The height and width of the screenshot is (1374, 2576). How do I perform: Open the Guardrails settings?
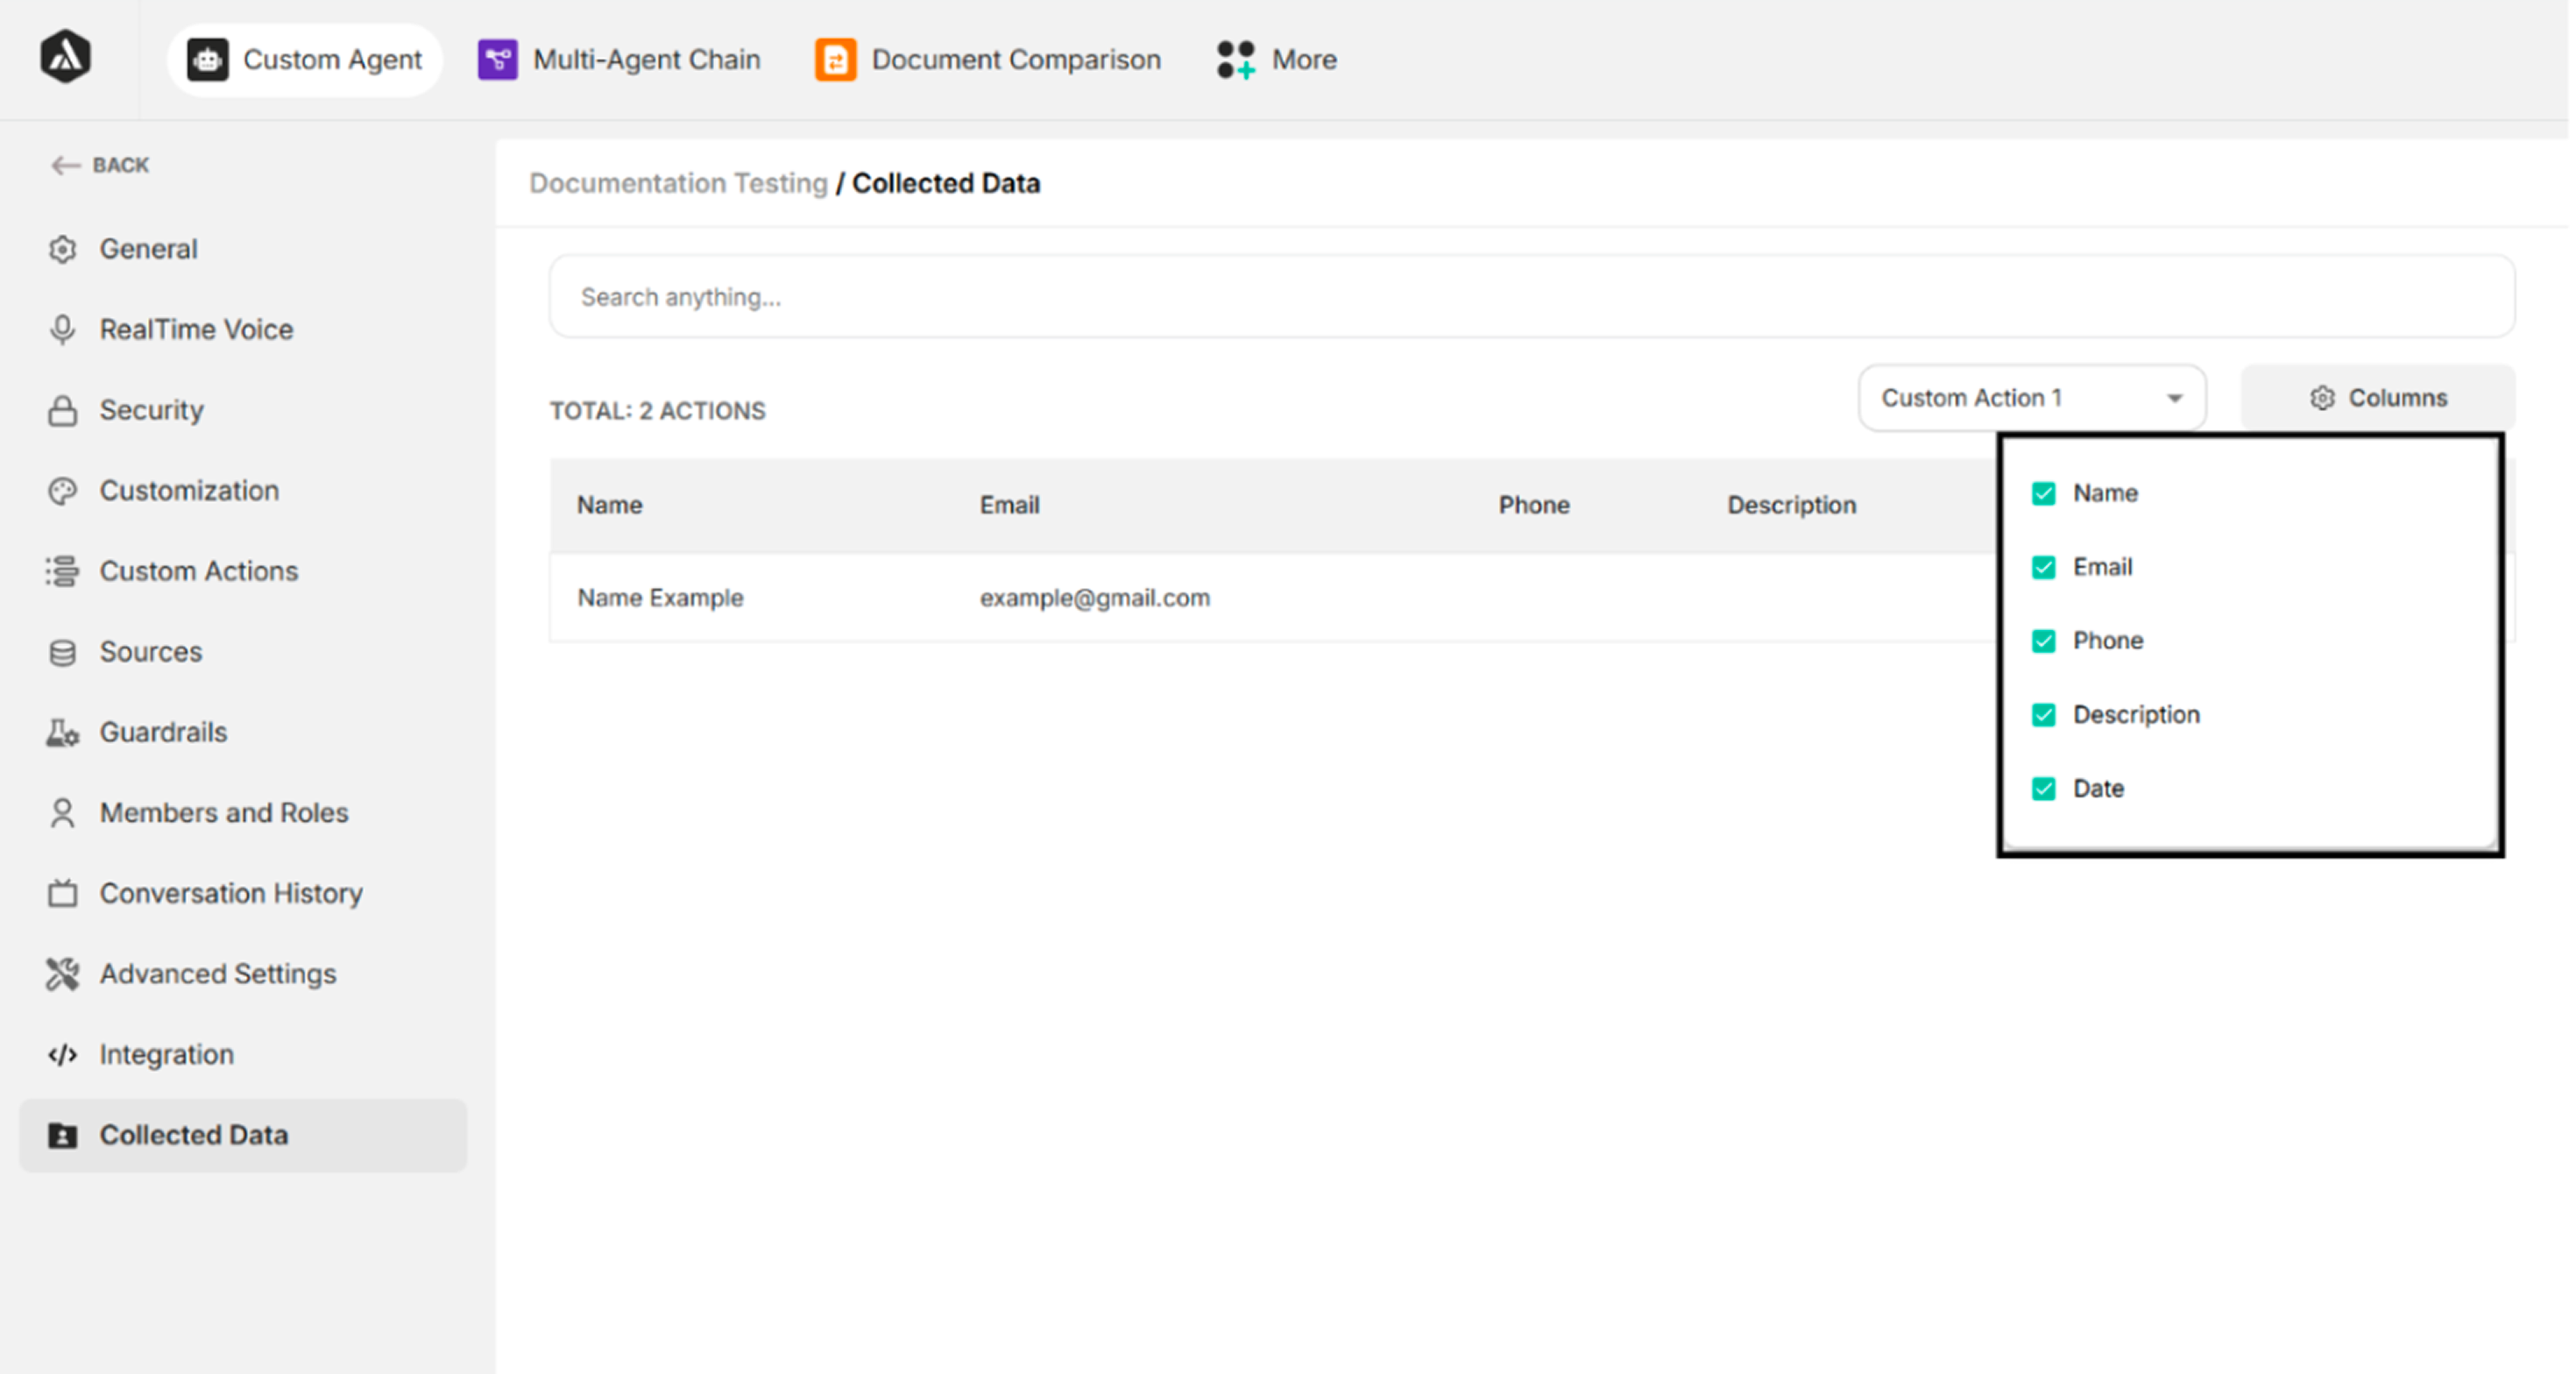pyautogui.click(x=163, y=732)
